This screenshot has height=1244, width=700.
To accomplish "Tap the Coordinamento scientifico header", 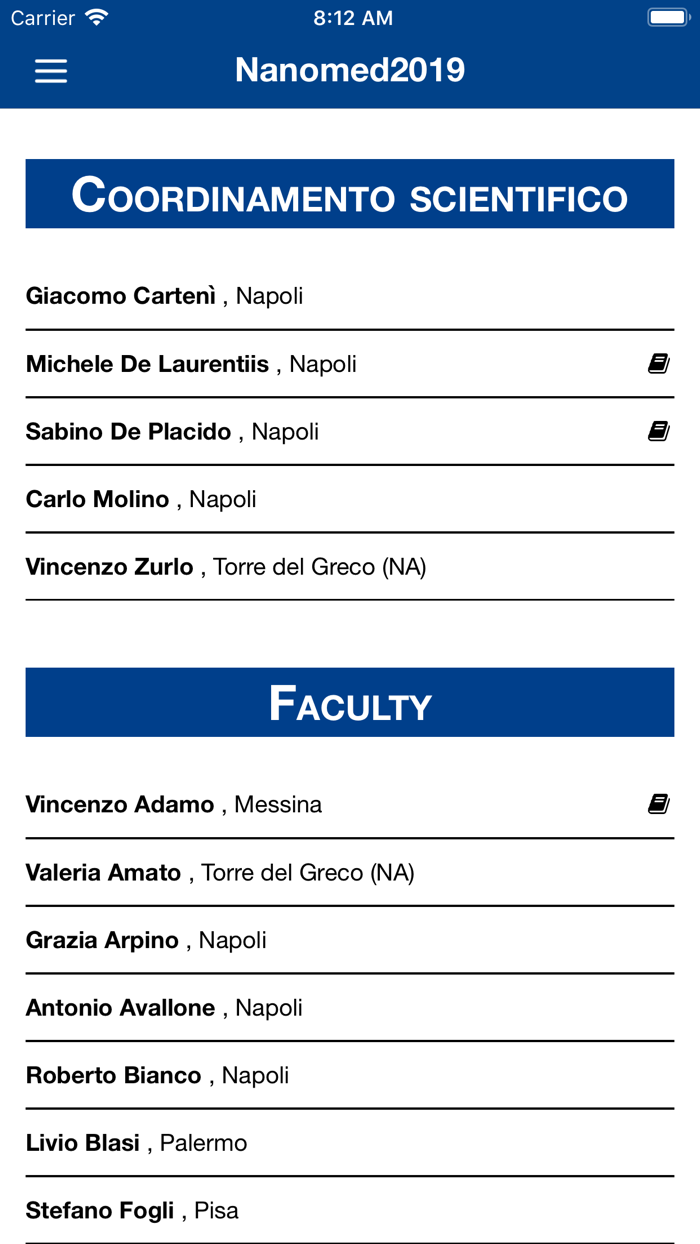I will (x=350, y=194).
